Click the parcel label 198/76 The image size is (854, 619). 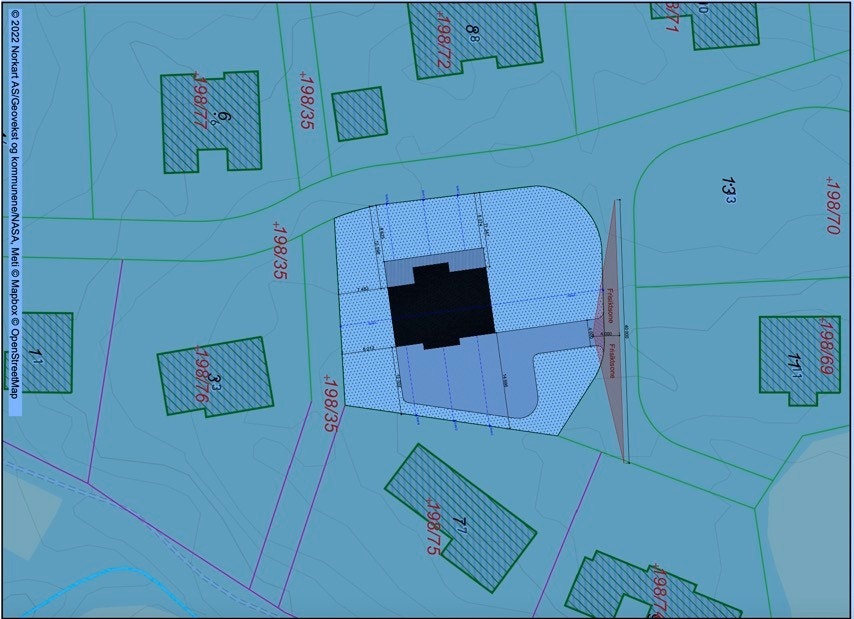(x=201, y=374)
